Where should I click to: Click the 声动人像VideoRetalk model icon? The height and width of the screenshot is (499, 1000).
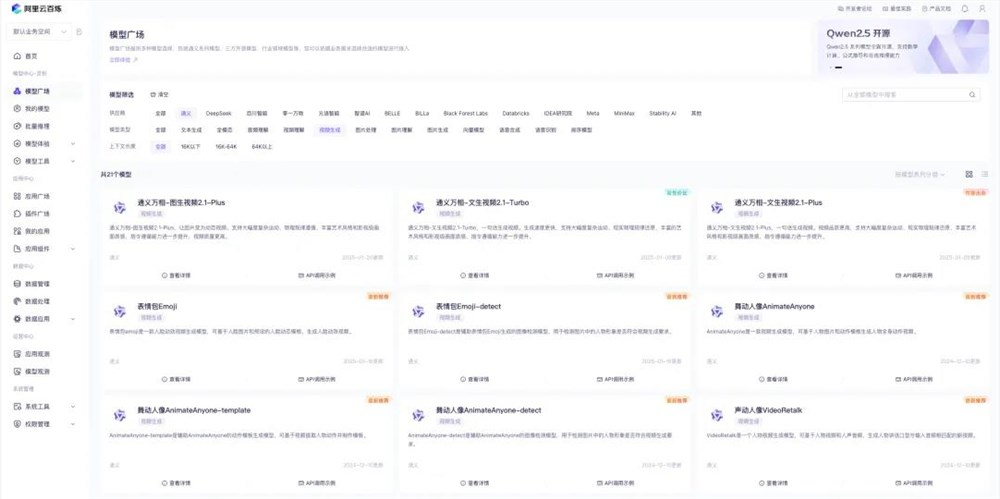click(717, 415)
